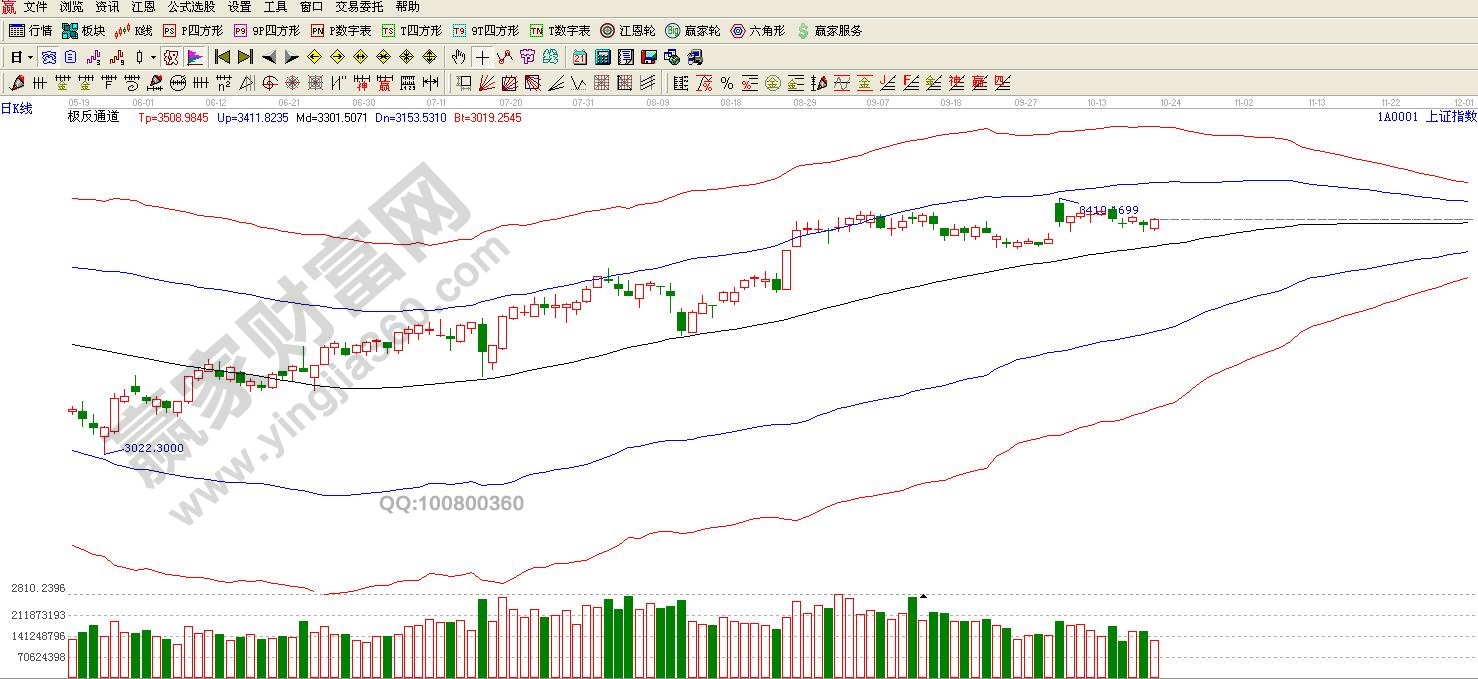1478x679 pixels.
Task: Select the hand pan tool
Action: (x=458, y=57)
